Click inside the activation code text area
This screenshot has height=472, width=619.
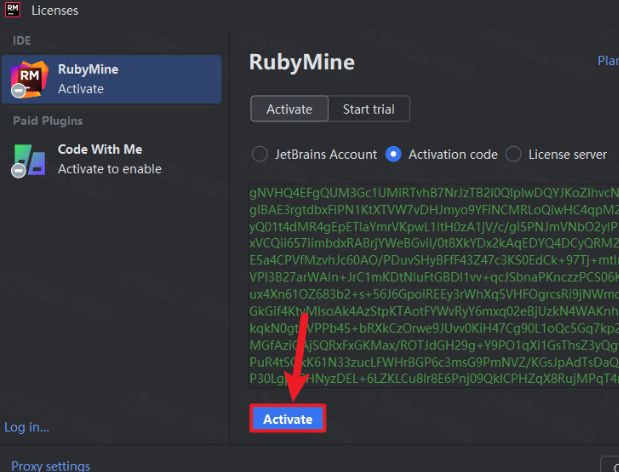[x=433, y=286]
